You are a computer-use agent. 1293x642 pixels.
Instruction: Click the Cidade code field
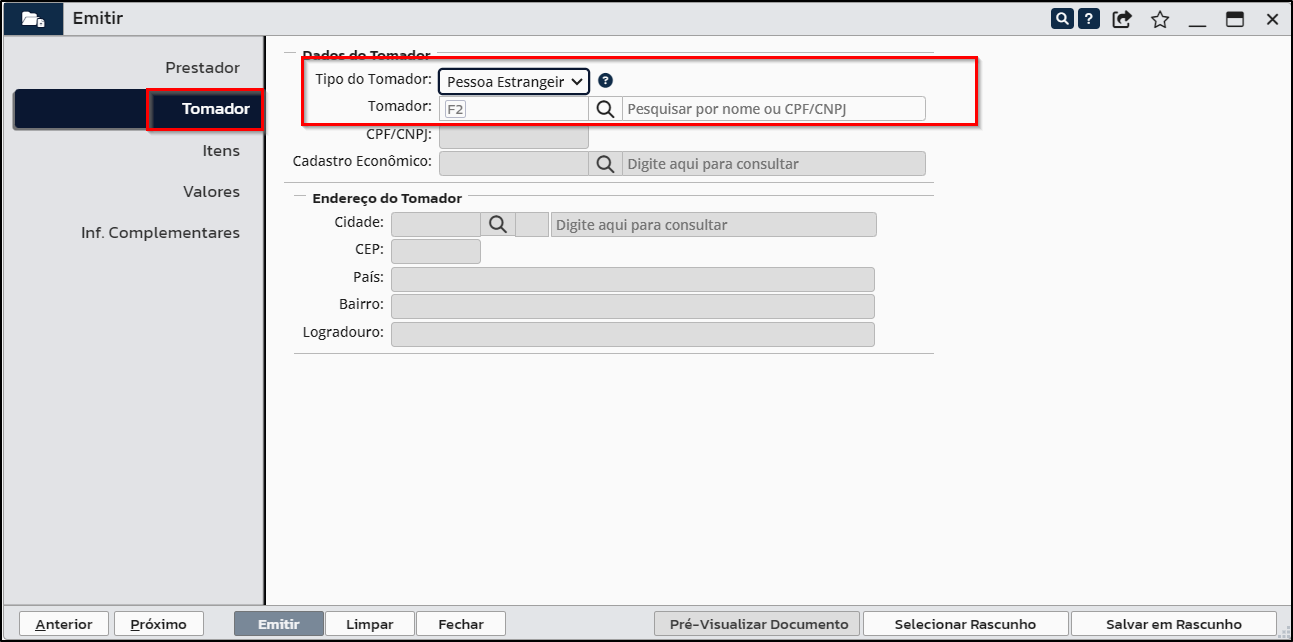click(x=436, y=225)
